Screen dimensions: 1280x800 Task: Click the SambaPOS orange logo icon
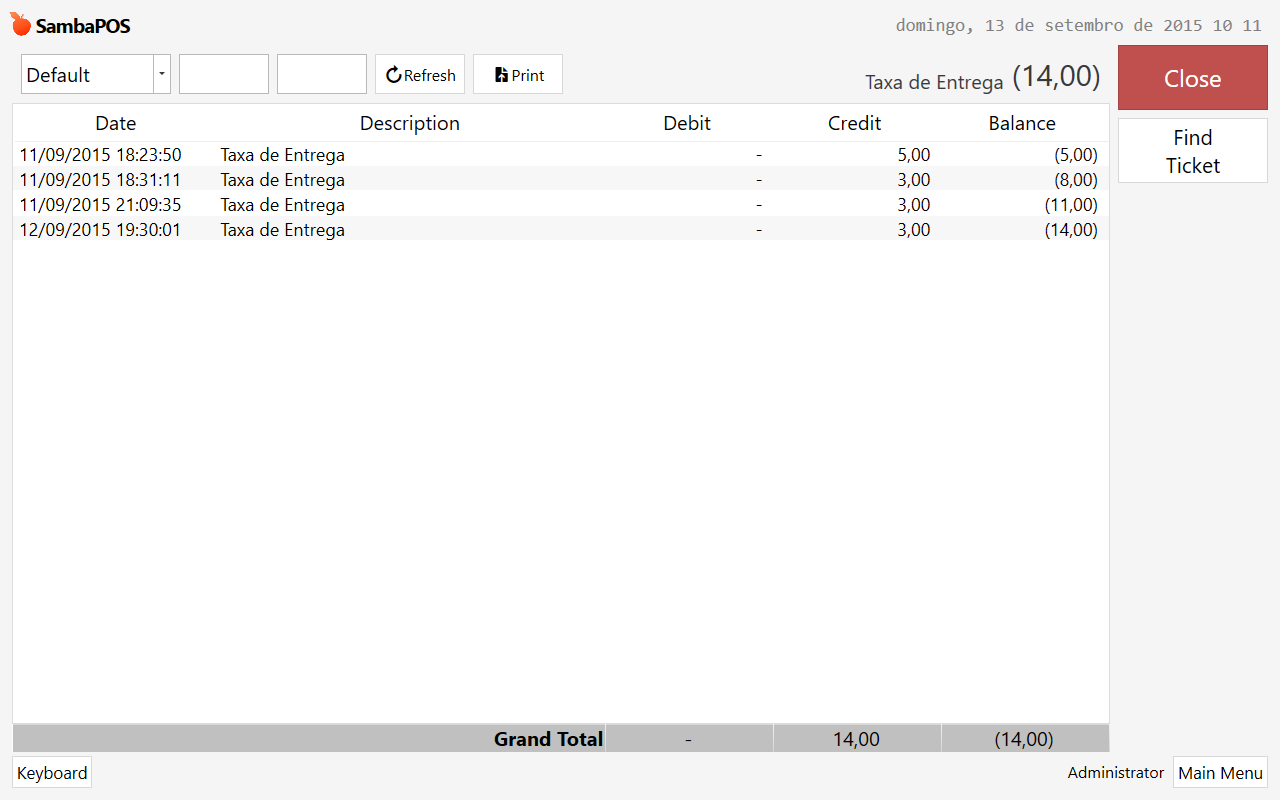(21, 24)
